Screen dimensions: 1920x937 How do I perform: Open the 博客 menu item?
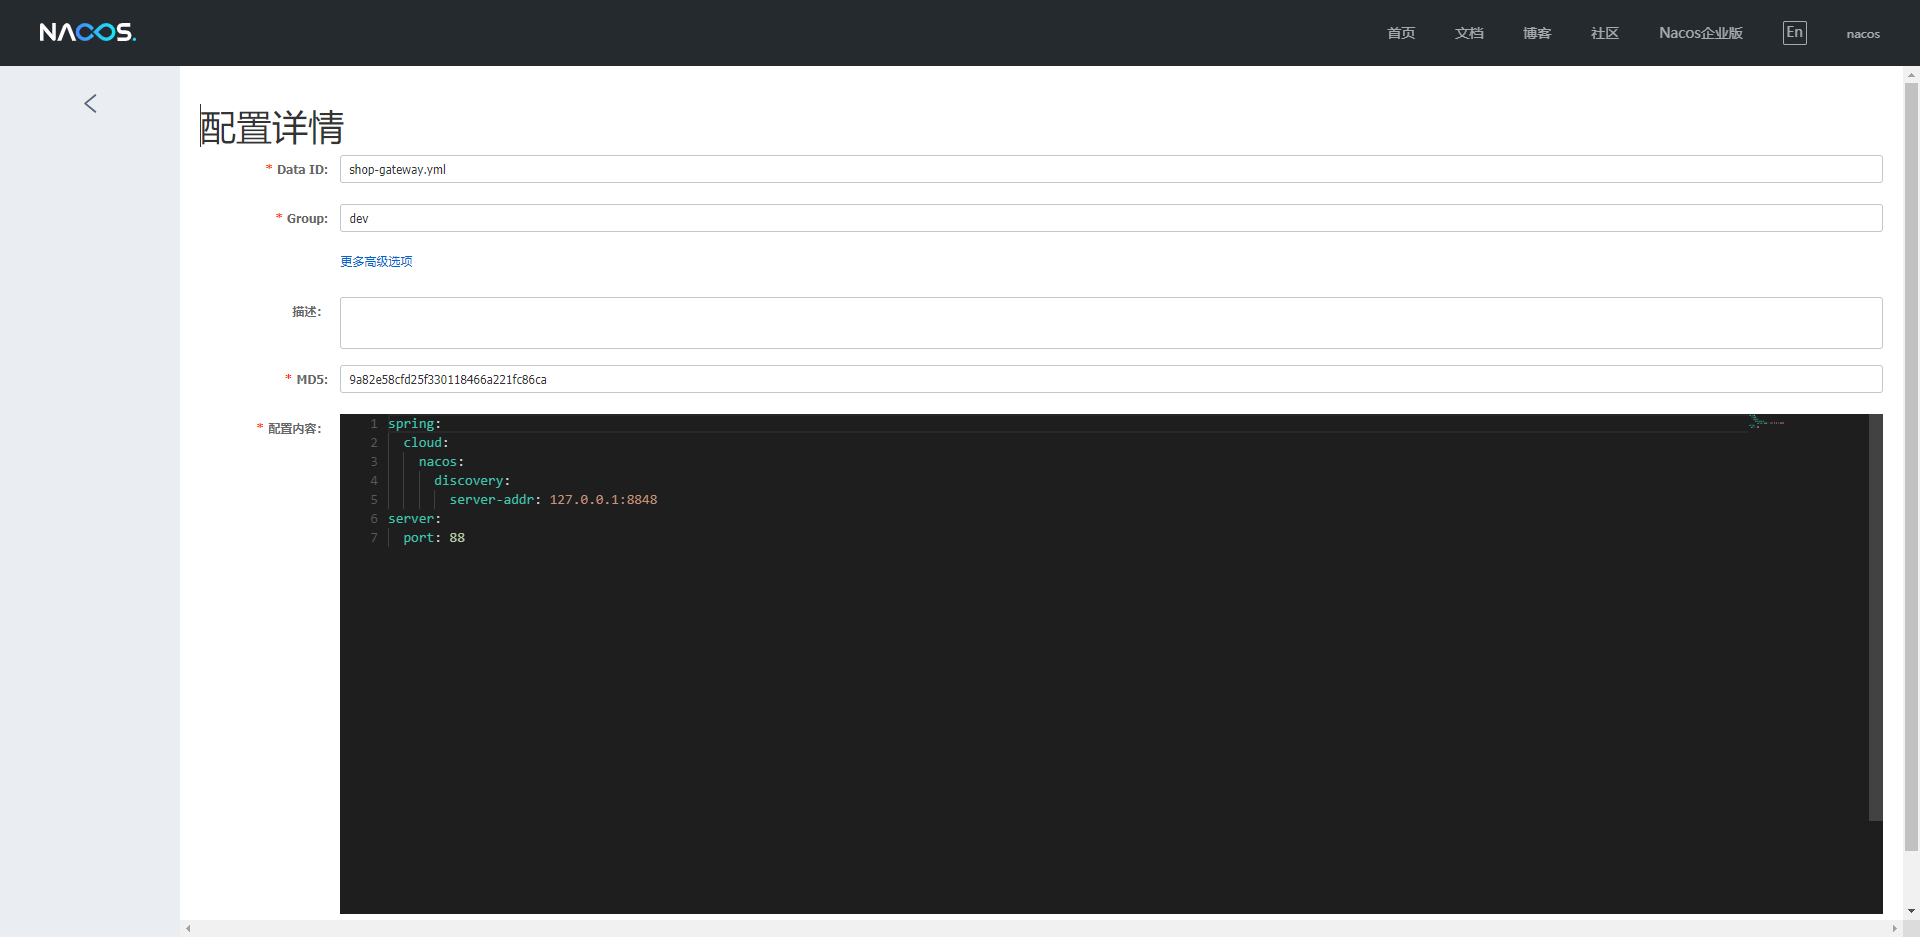pyautogui.click(x=1537, y=33)
